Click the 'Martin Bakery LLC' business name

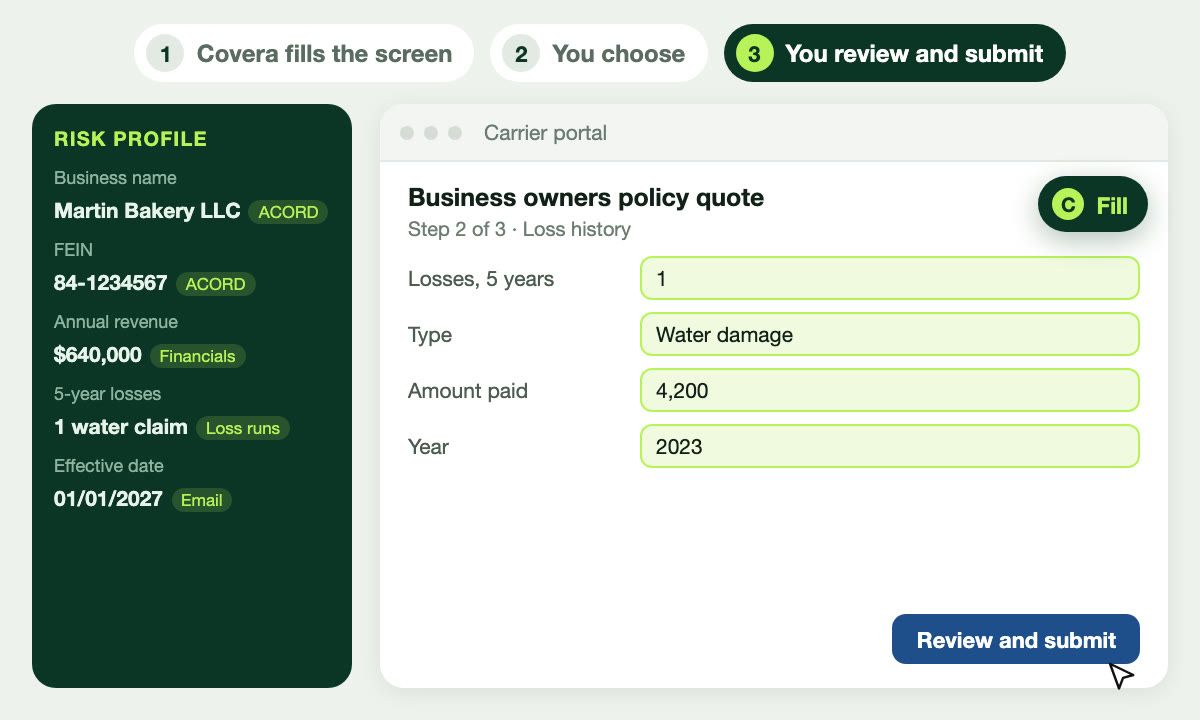click(x=147, y=211)
